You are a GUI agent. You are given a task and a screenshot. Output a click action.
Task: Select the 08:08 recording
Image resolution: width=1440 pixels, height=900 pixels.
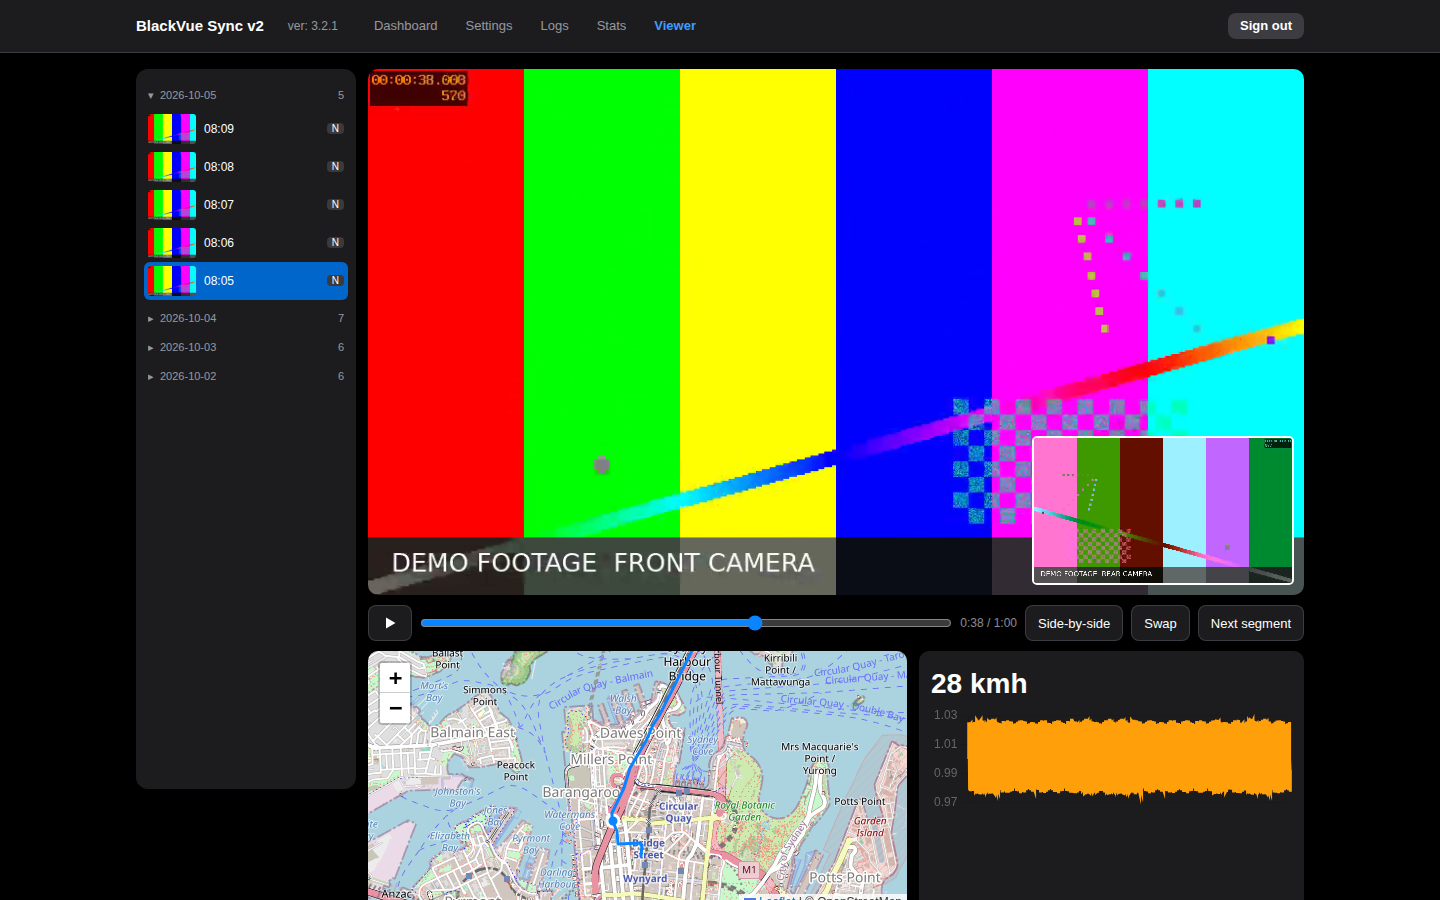click(246, 167)
